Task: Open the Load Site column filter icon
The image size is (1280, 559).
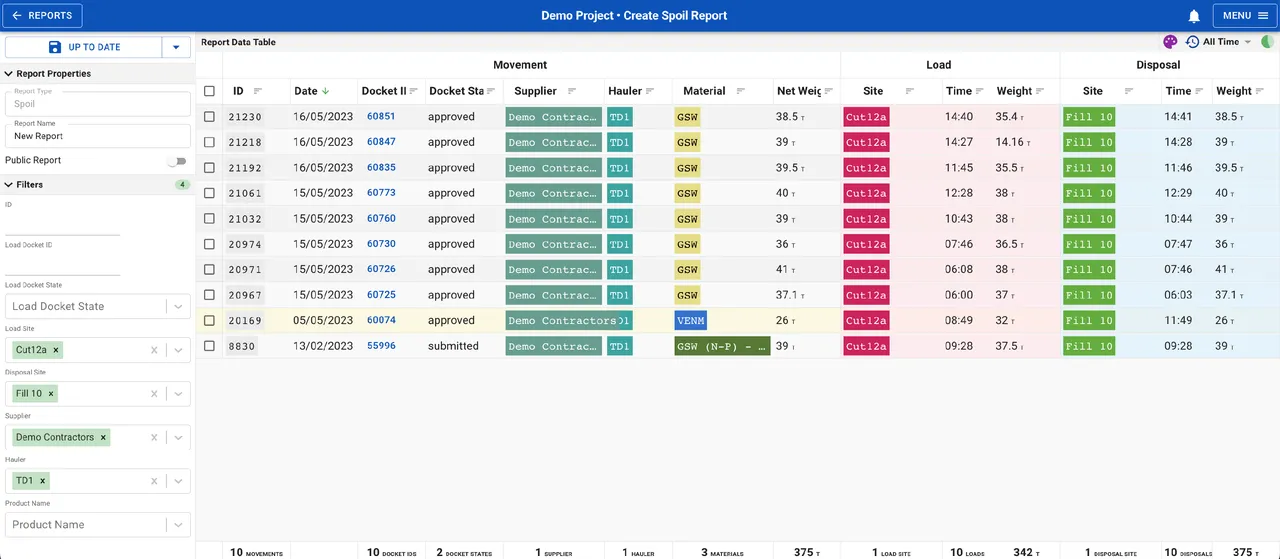Action: click(910, 91)
